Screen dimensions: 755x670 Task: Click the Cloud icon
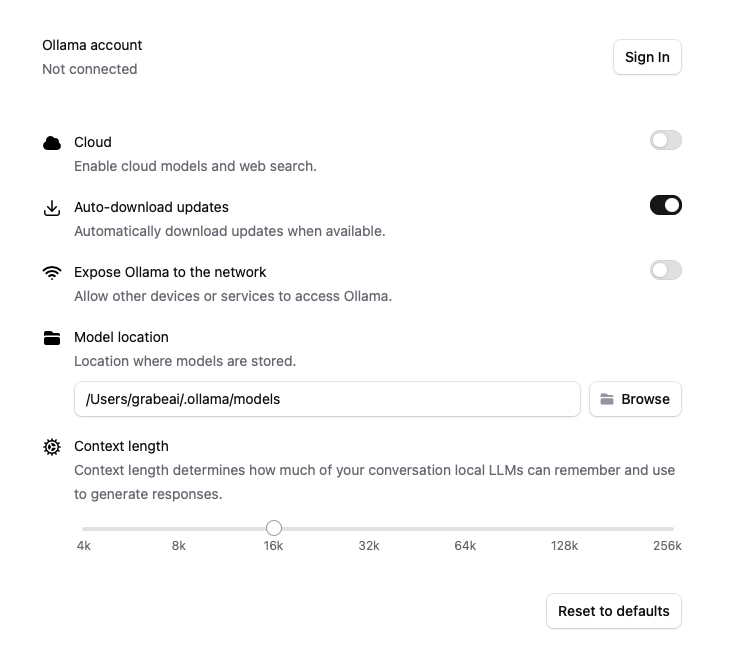[52, 143]
